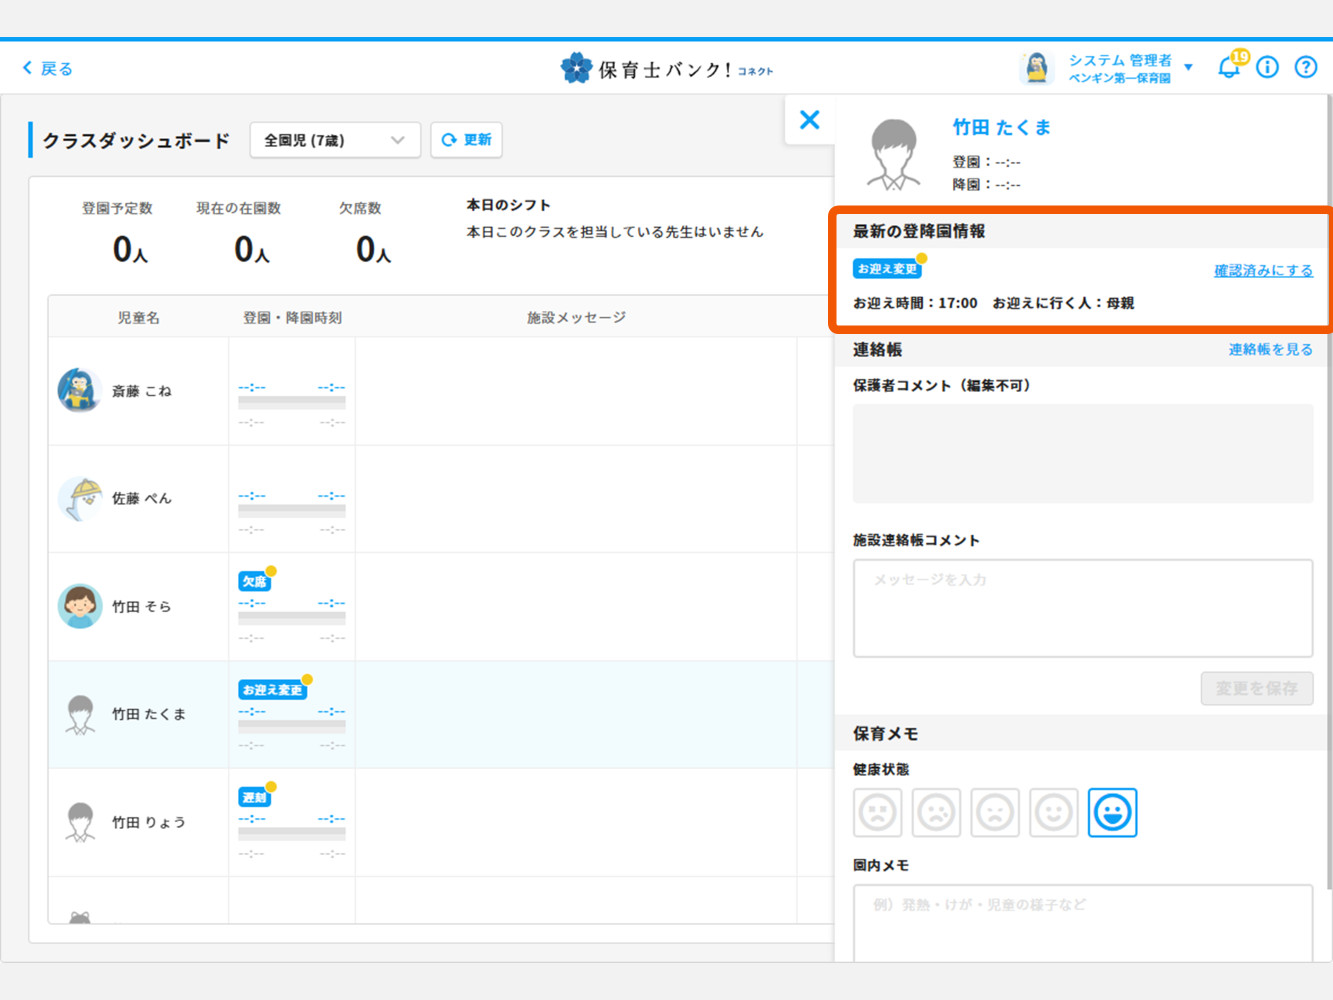Viewport: 1333px width, 1000px height.
Task: Click 斎藤 こね's avatar icon
Action: 80,390
